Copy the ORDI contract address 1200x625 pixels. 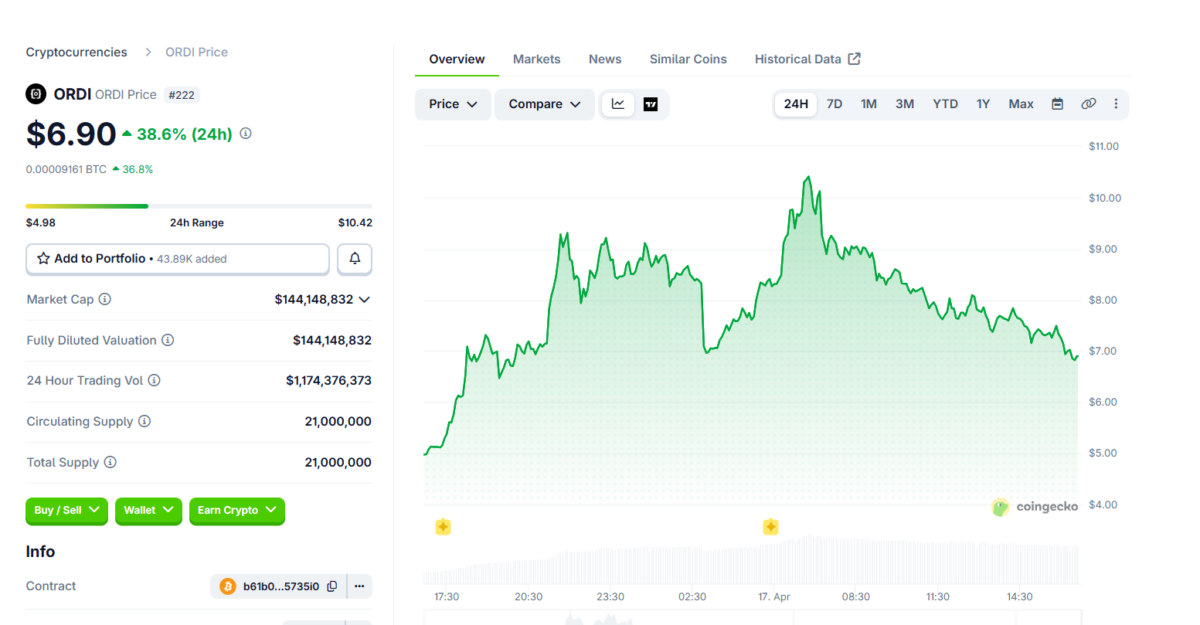[x=332, y=586]
